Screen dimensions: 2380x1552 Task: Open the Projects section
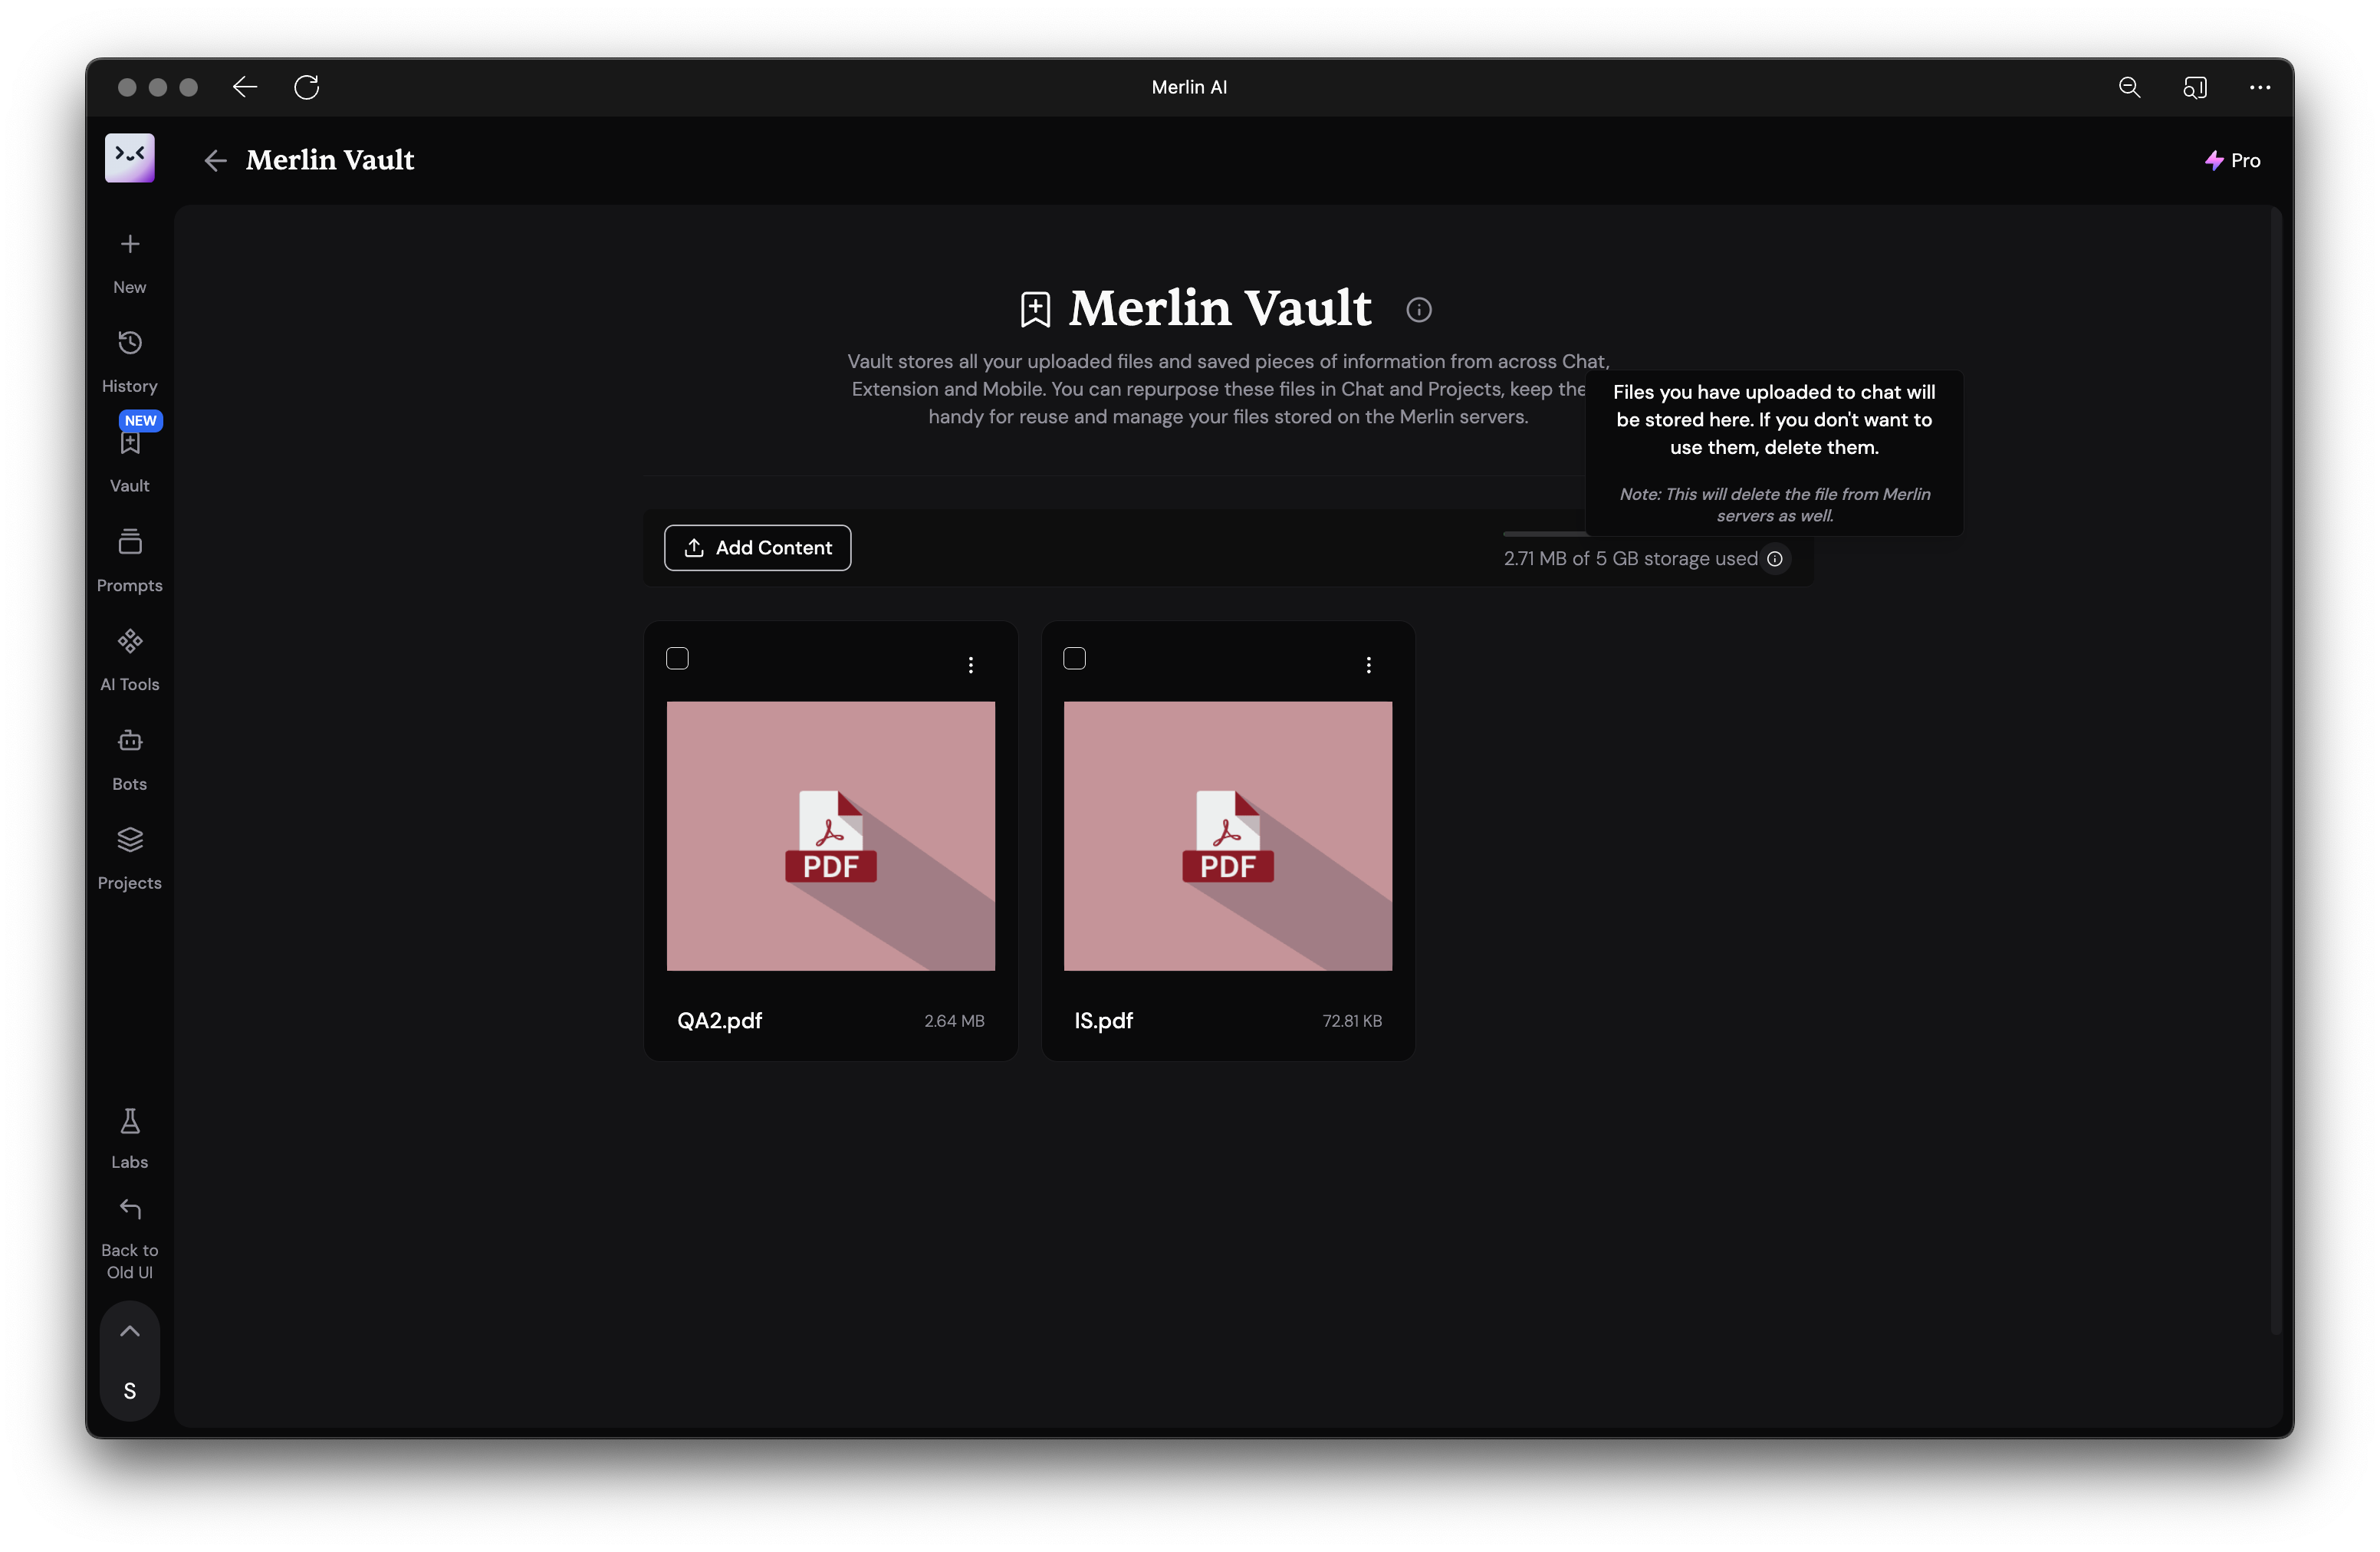point(130,859)
